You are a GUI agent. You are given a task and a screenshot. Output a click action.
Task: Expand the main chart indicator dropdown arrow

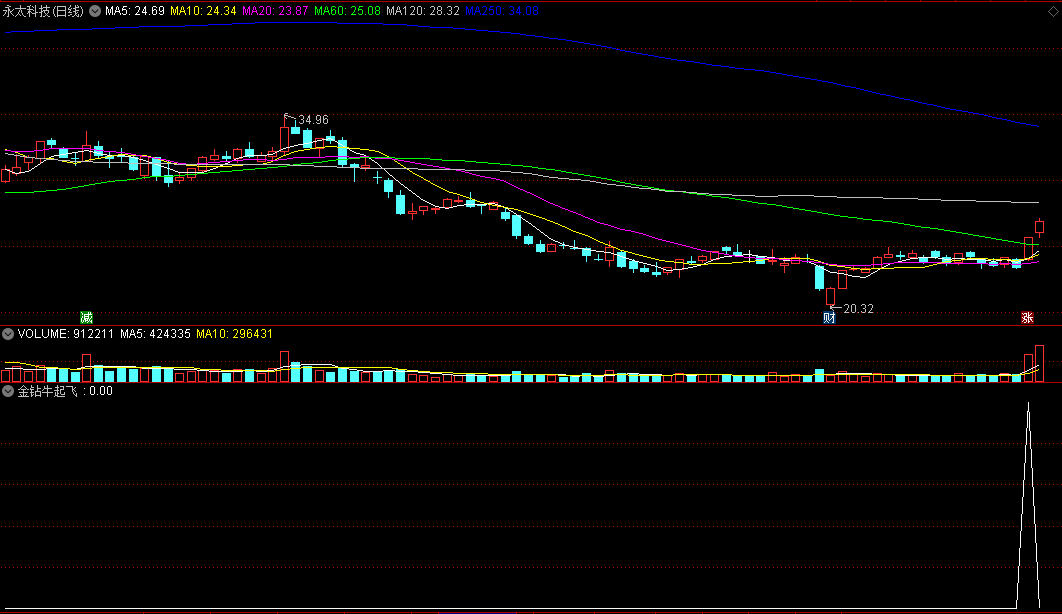95,11
